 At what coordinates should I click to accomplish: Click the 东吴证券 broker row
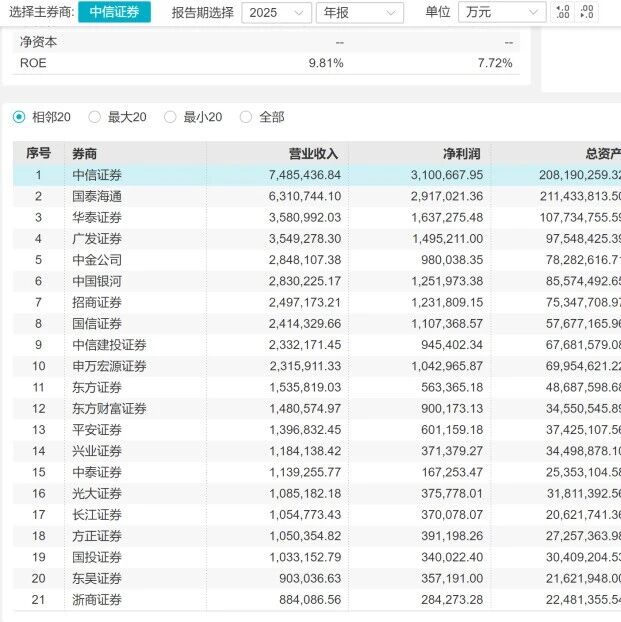317,578
